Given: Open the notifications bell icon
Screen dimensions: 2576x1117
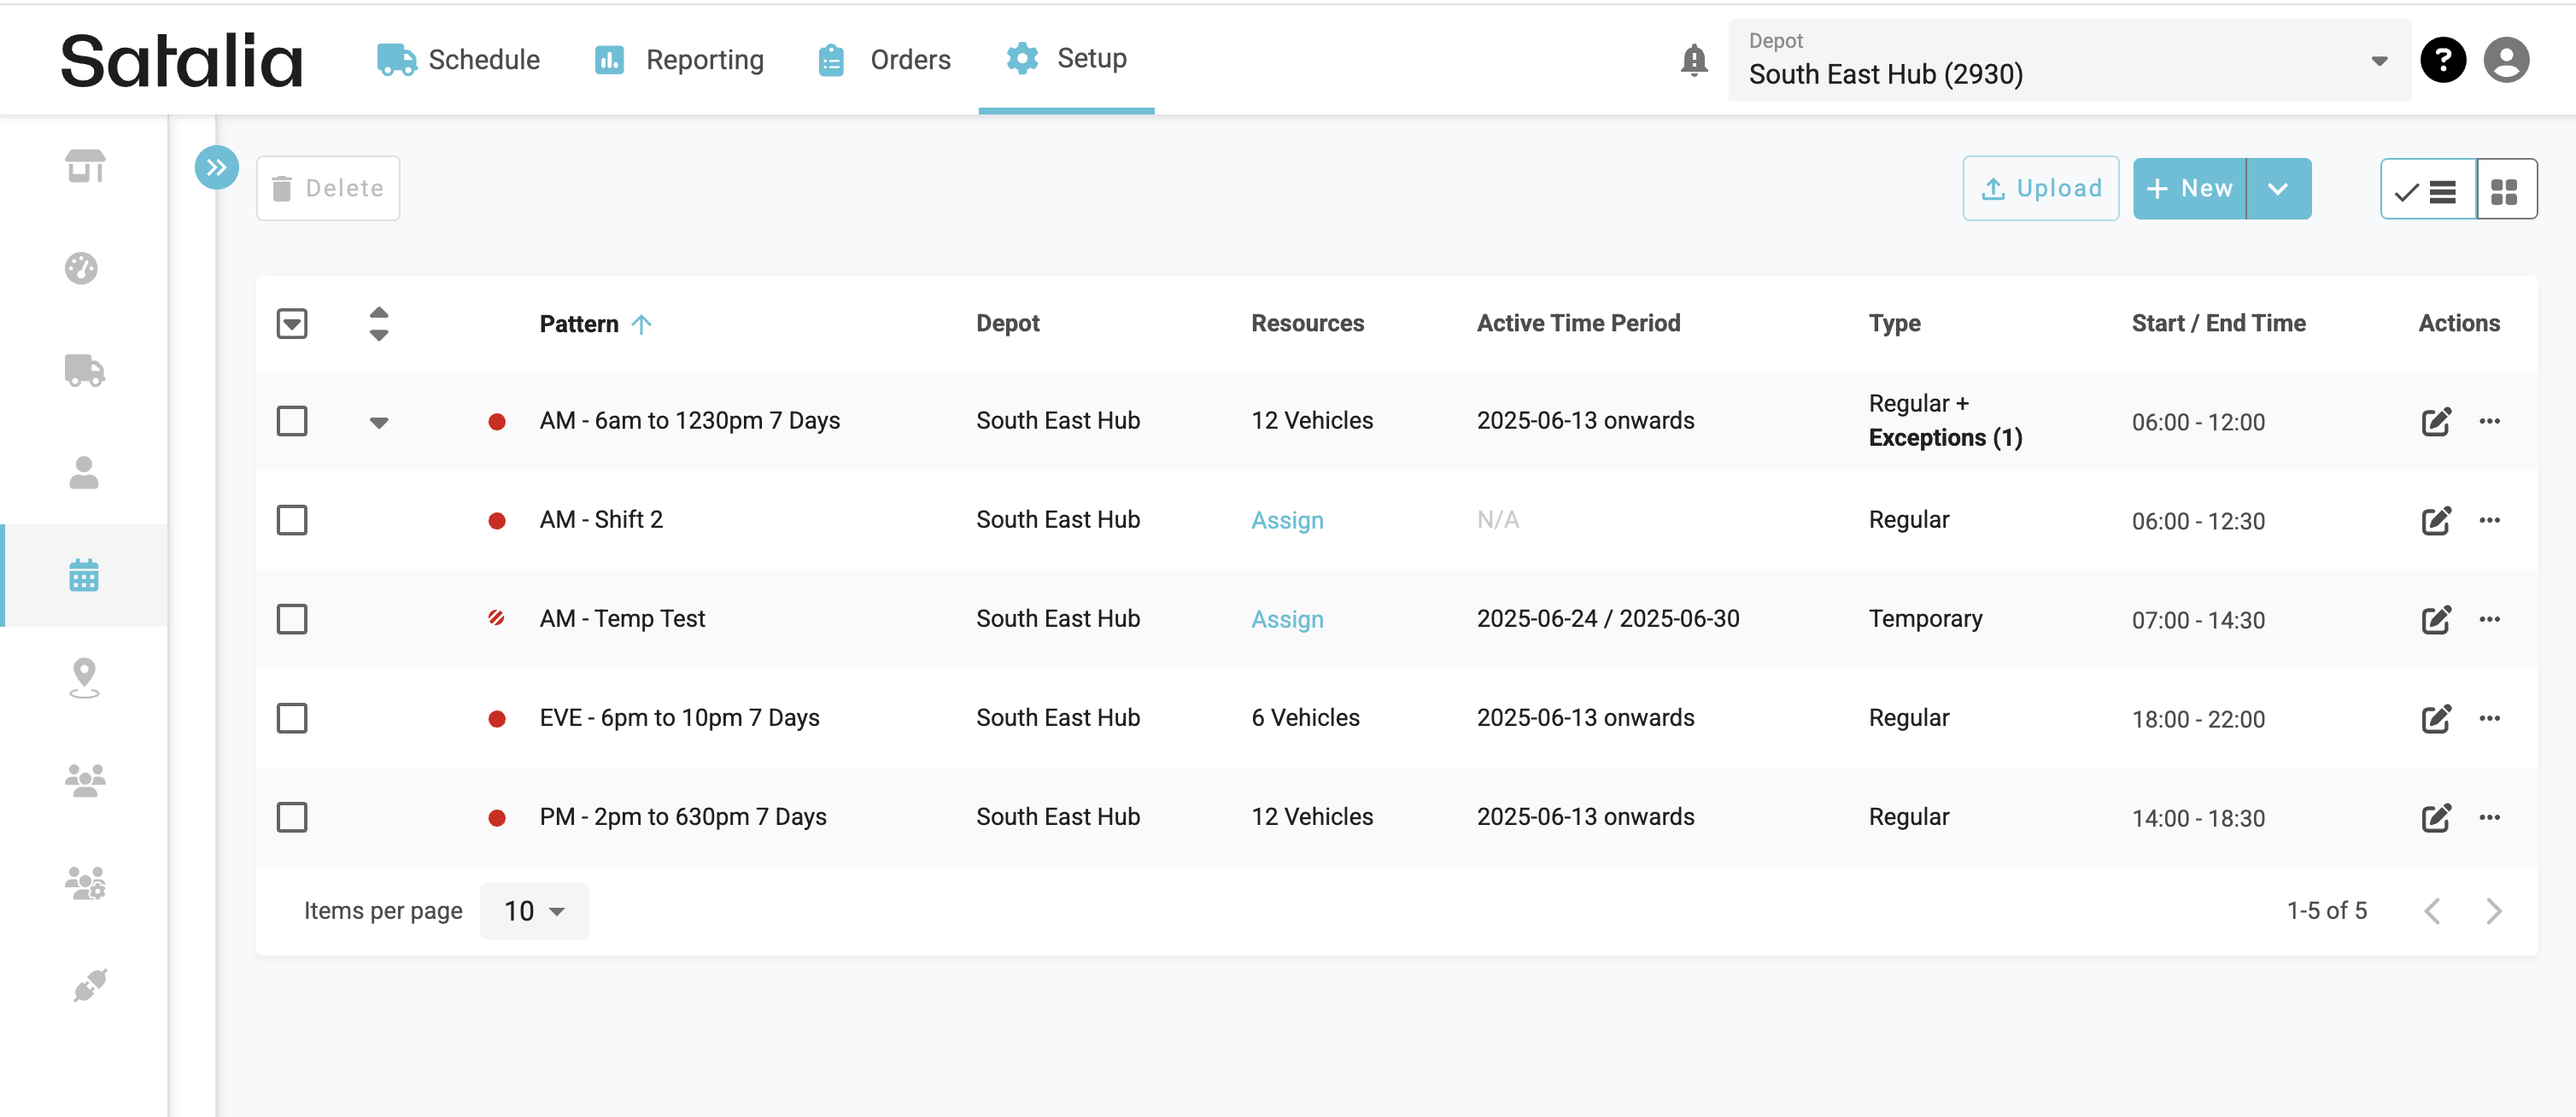Looking at the screenshot, I should pyautogui.click(x=1693, y=61).
